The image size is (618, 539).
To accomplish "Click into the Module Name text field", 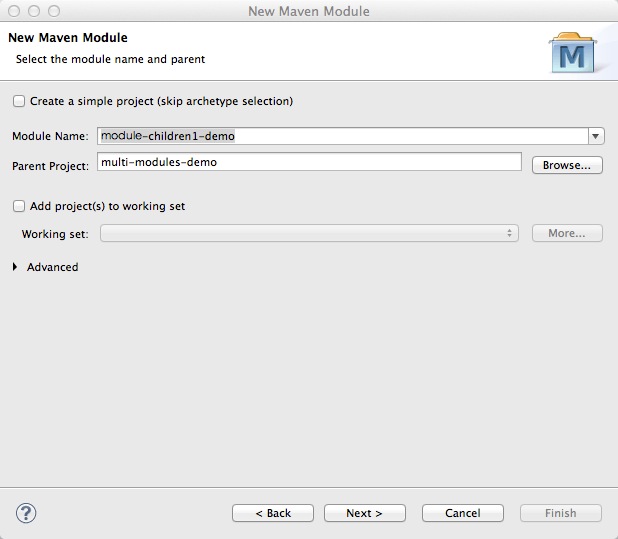I will pos(340,136).
